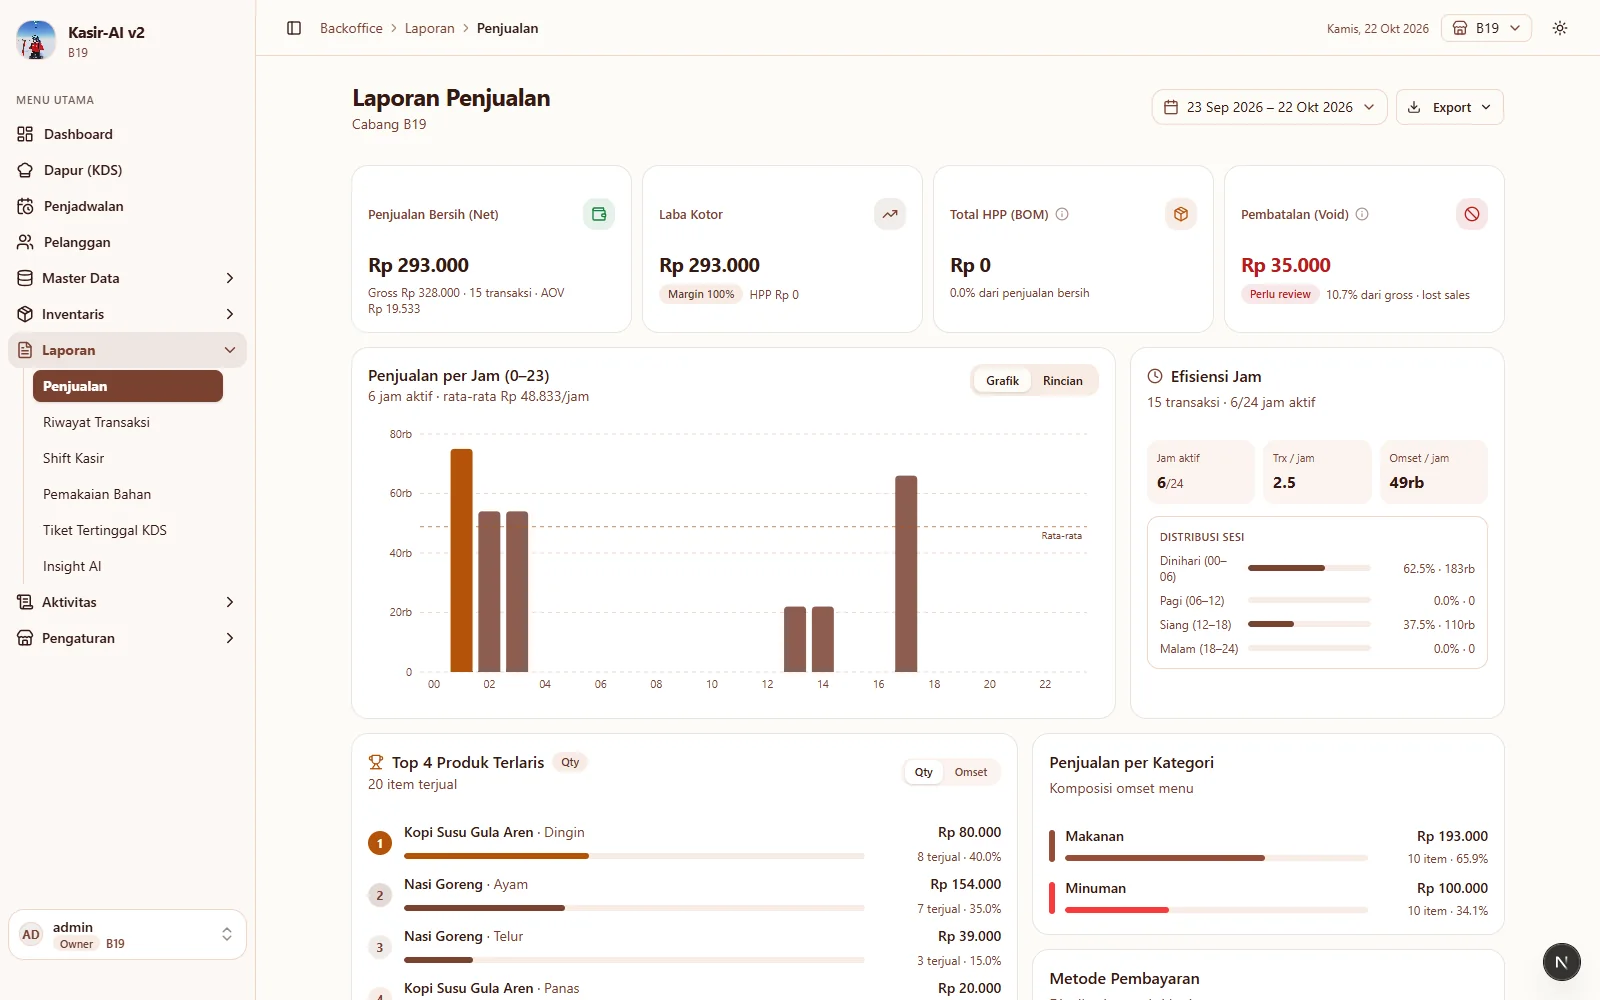Viewport: 1600px width, 1000px height.
Task: Click Kopi Susu Gula Aren Dingin progress bar
Action: [x=634, y=856]
